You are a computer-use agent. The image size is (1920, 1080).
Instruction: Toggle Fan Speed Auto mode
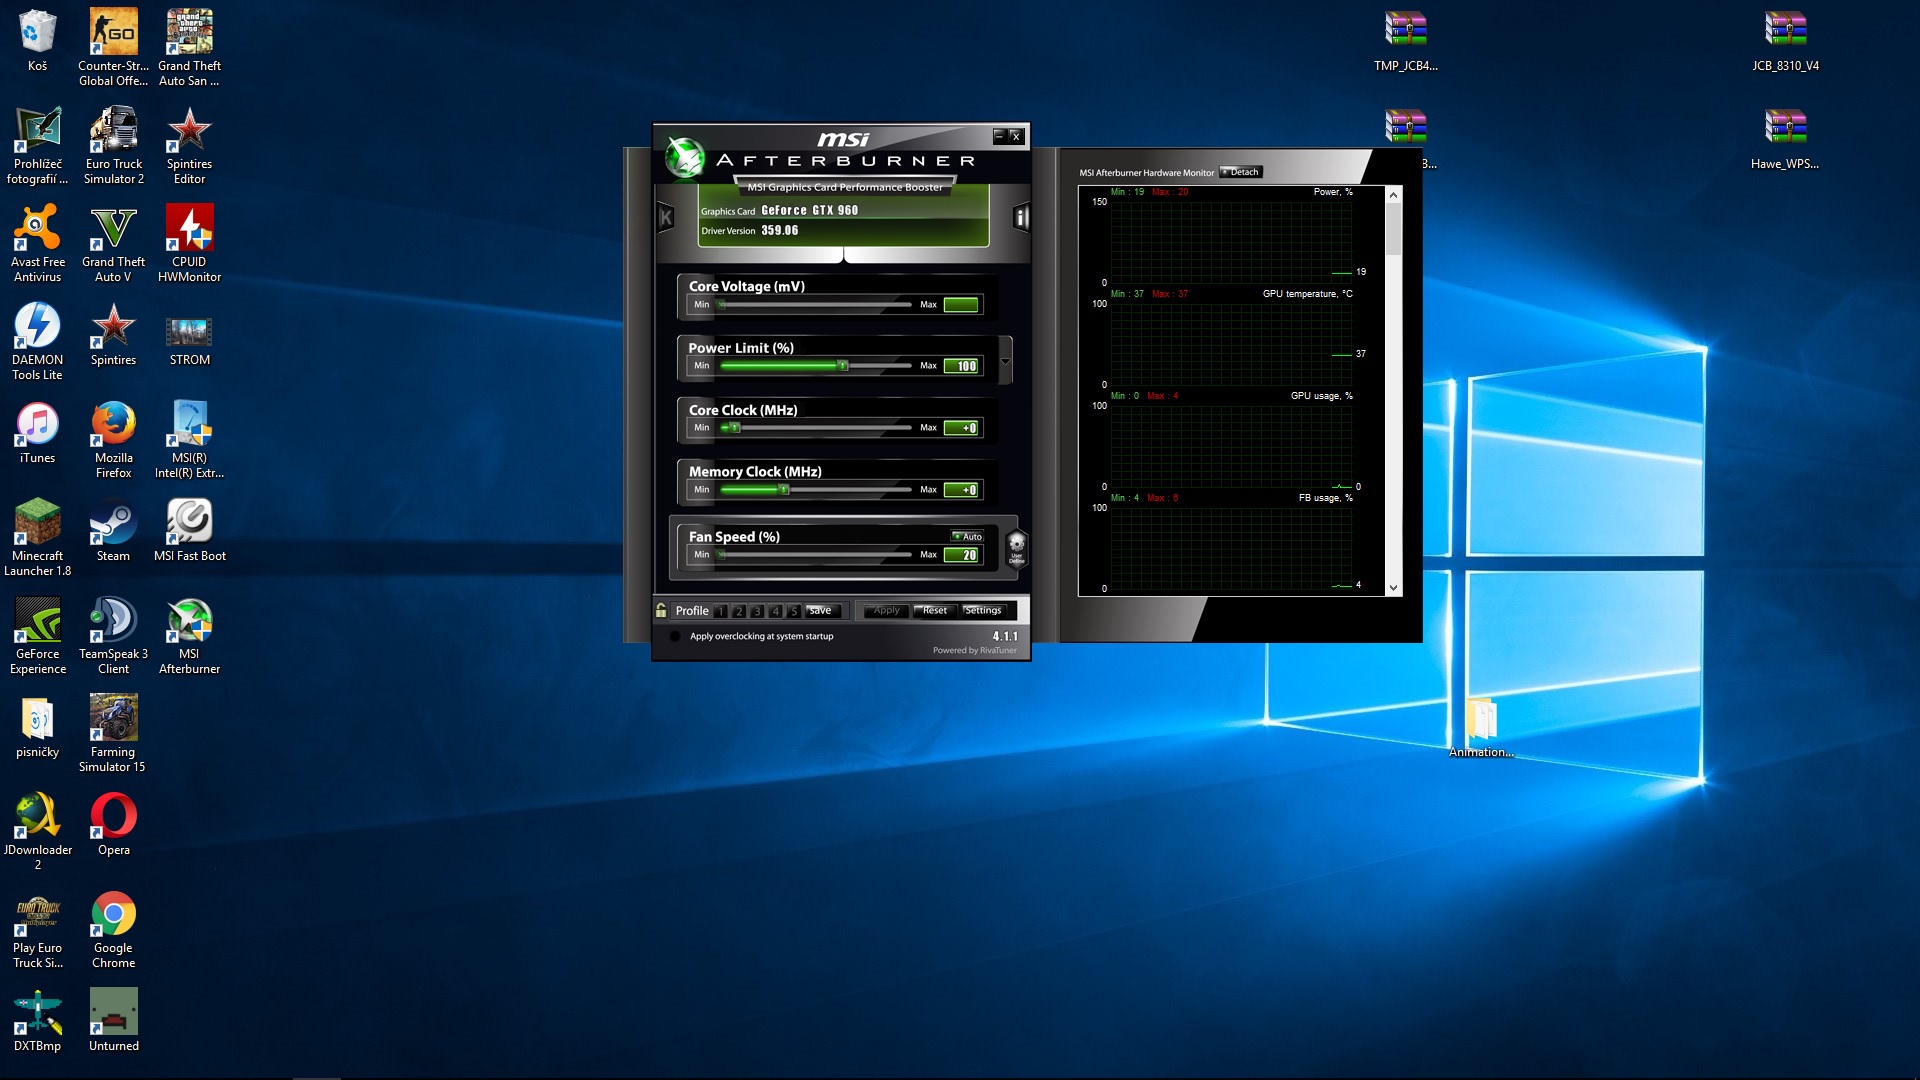967,536
